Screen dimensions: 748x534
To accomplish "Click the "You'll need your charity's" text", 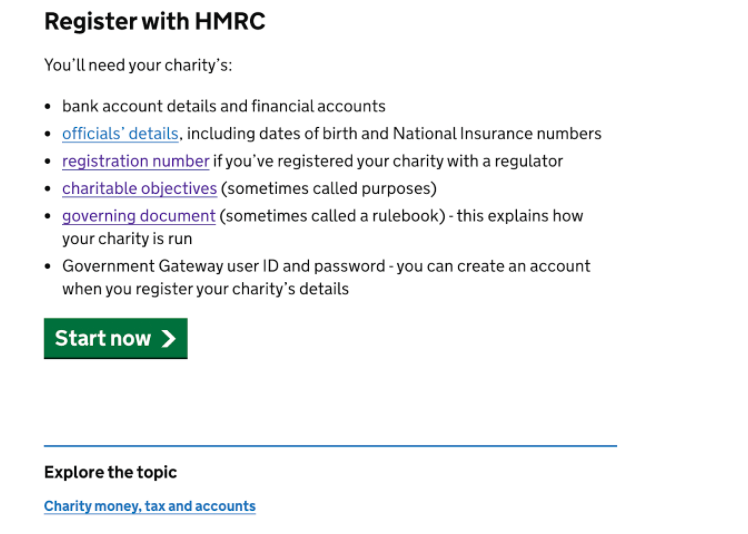I will point(138,66).
